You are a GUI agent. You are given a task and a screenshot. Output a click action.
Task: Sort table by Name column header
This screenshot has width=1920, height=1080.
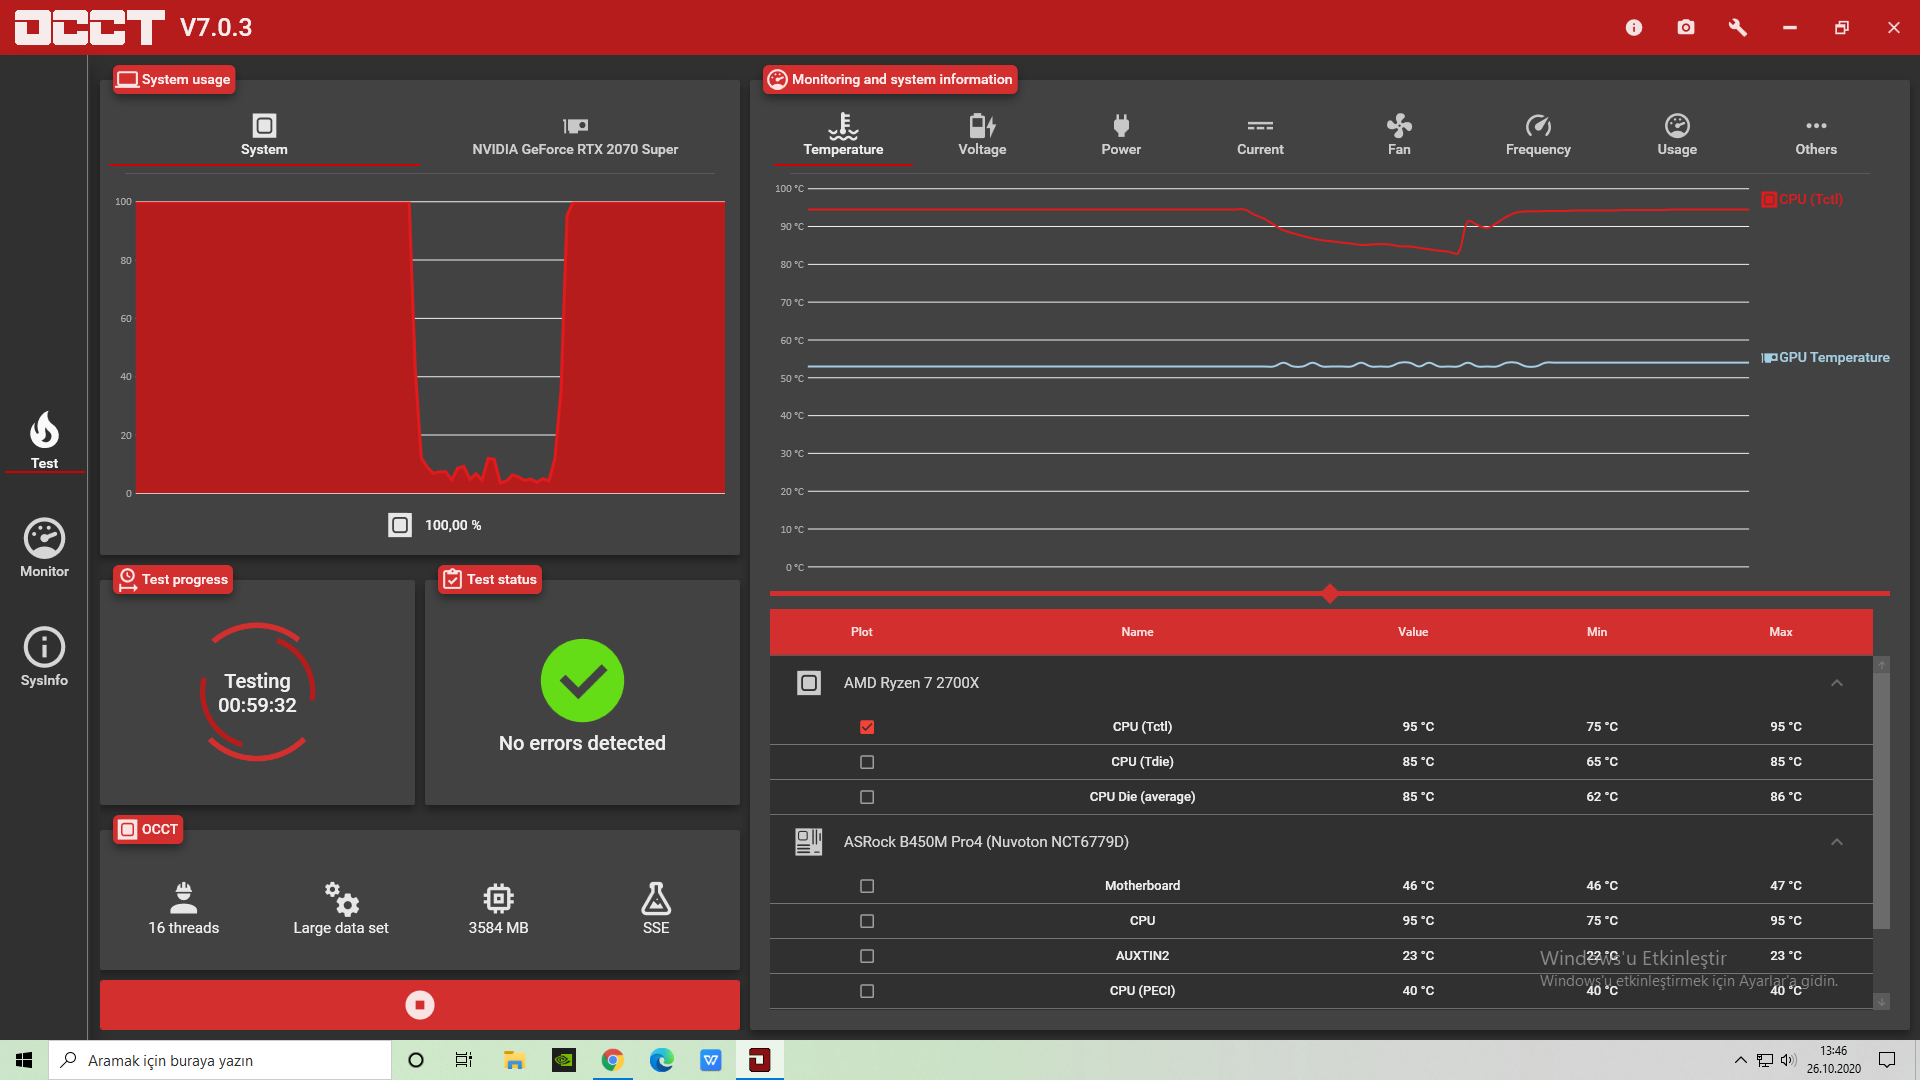tap(1137, 632)
